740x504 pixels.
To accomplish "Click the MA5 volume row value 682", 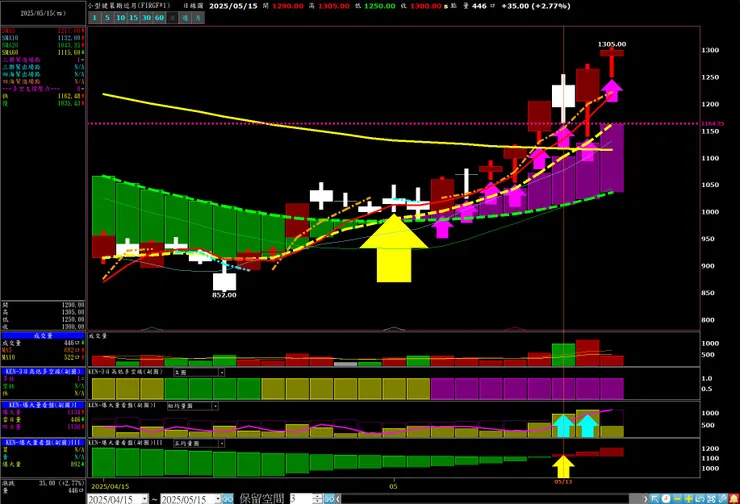I will (43, 350).
